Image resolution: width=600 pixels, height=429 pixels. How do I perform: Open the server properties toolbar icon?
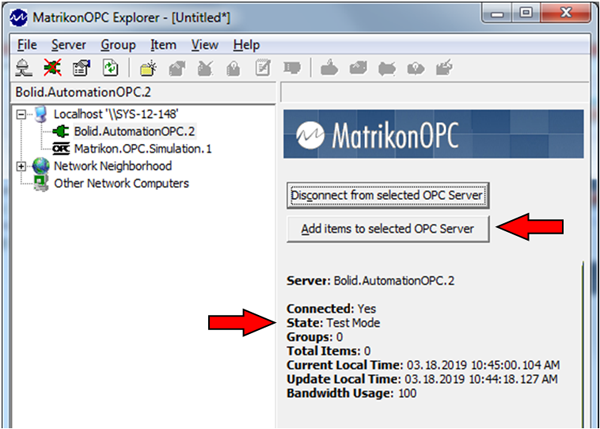(78, 68)
